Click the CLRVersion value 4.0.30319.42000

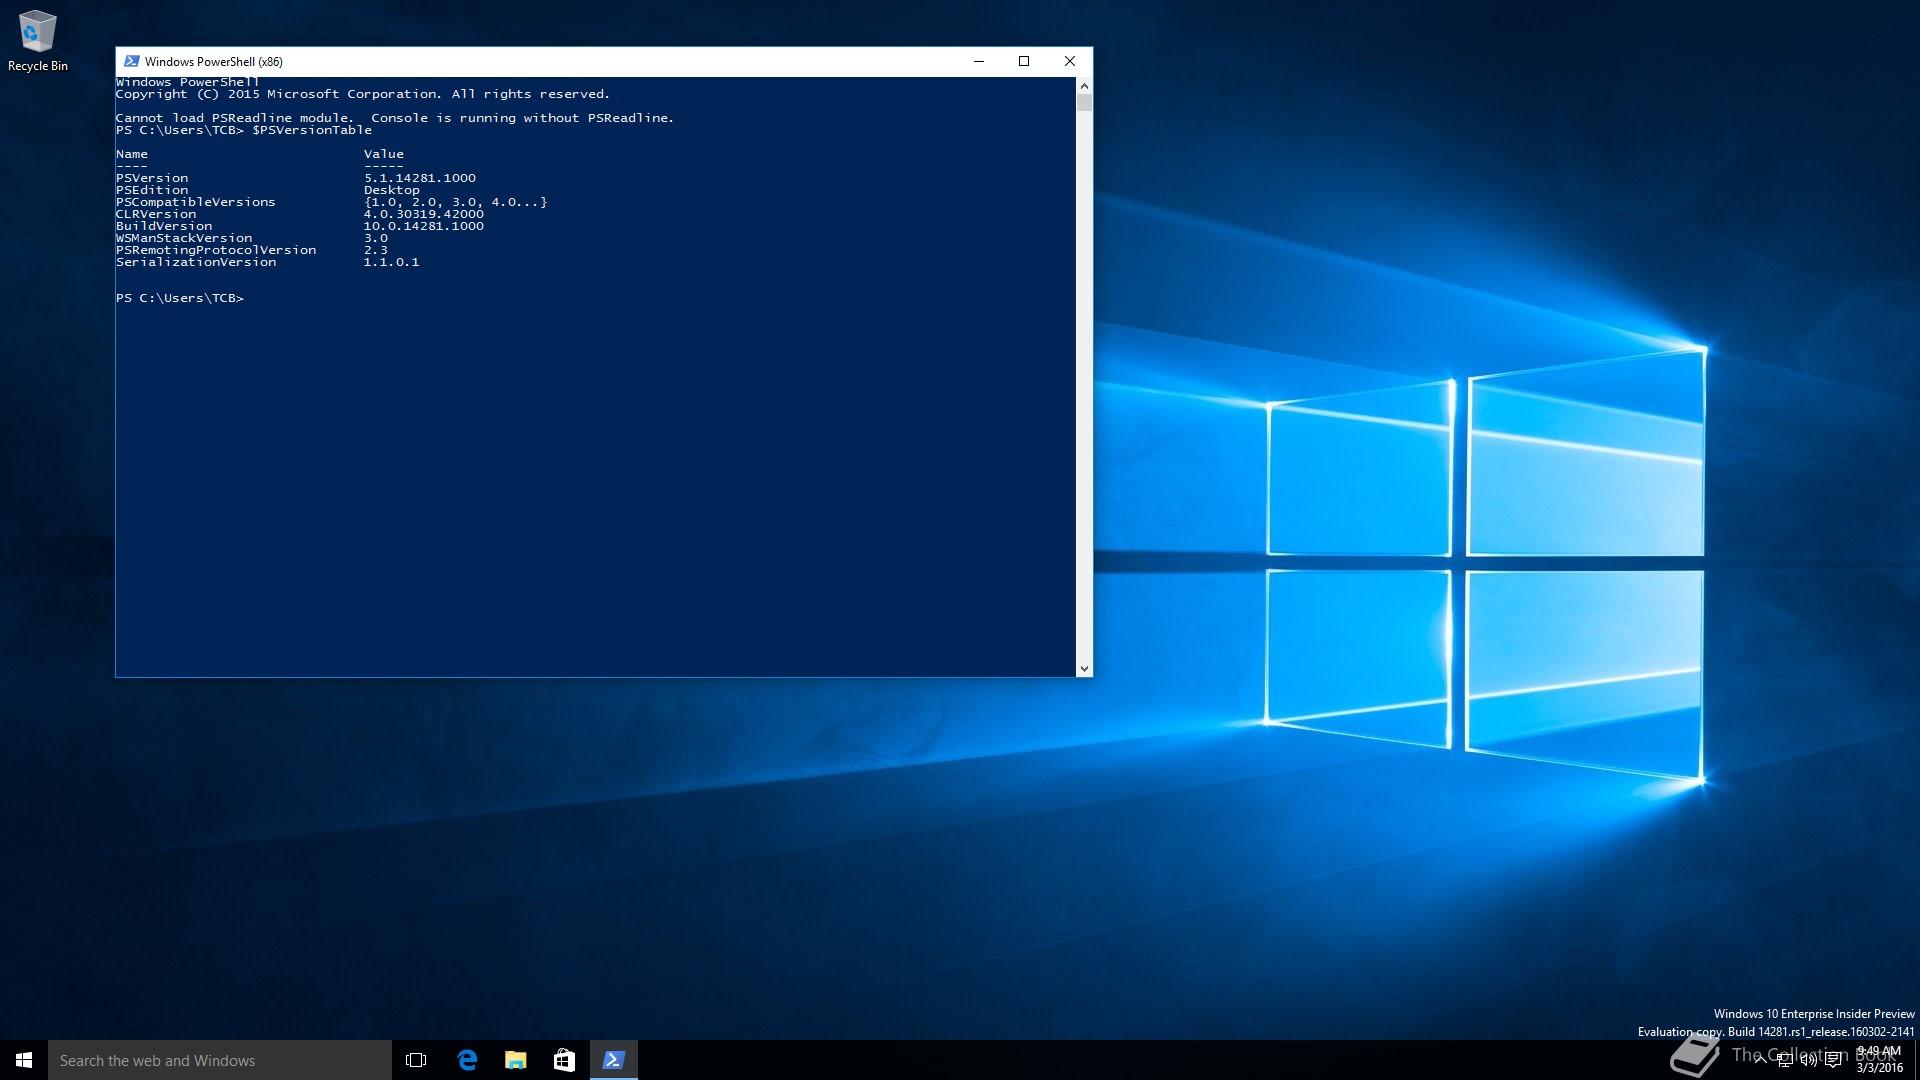coord(424,214)
